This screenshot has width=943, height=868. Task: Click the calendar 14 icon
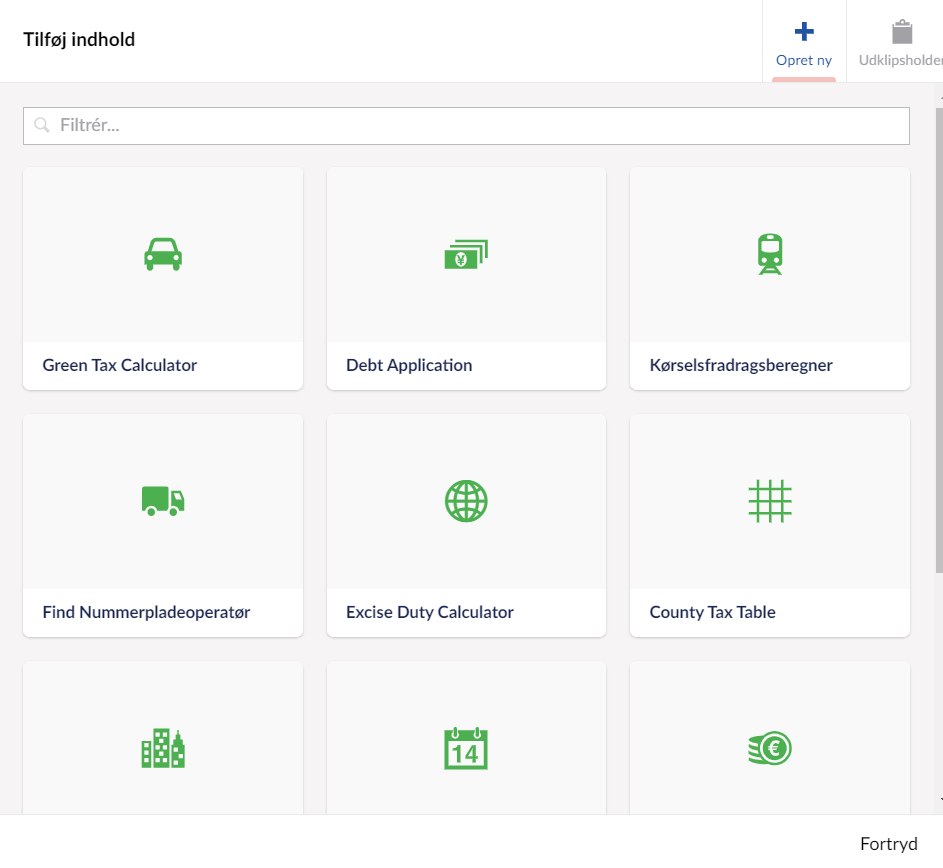(466, 747)
